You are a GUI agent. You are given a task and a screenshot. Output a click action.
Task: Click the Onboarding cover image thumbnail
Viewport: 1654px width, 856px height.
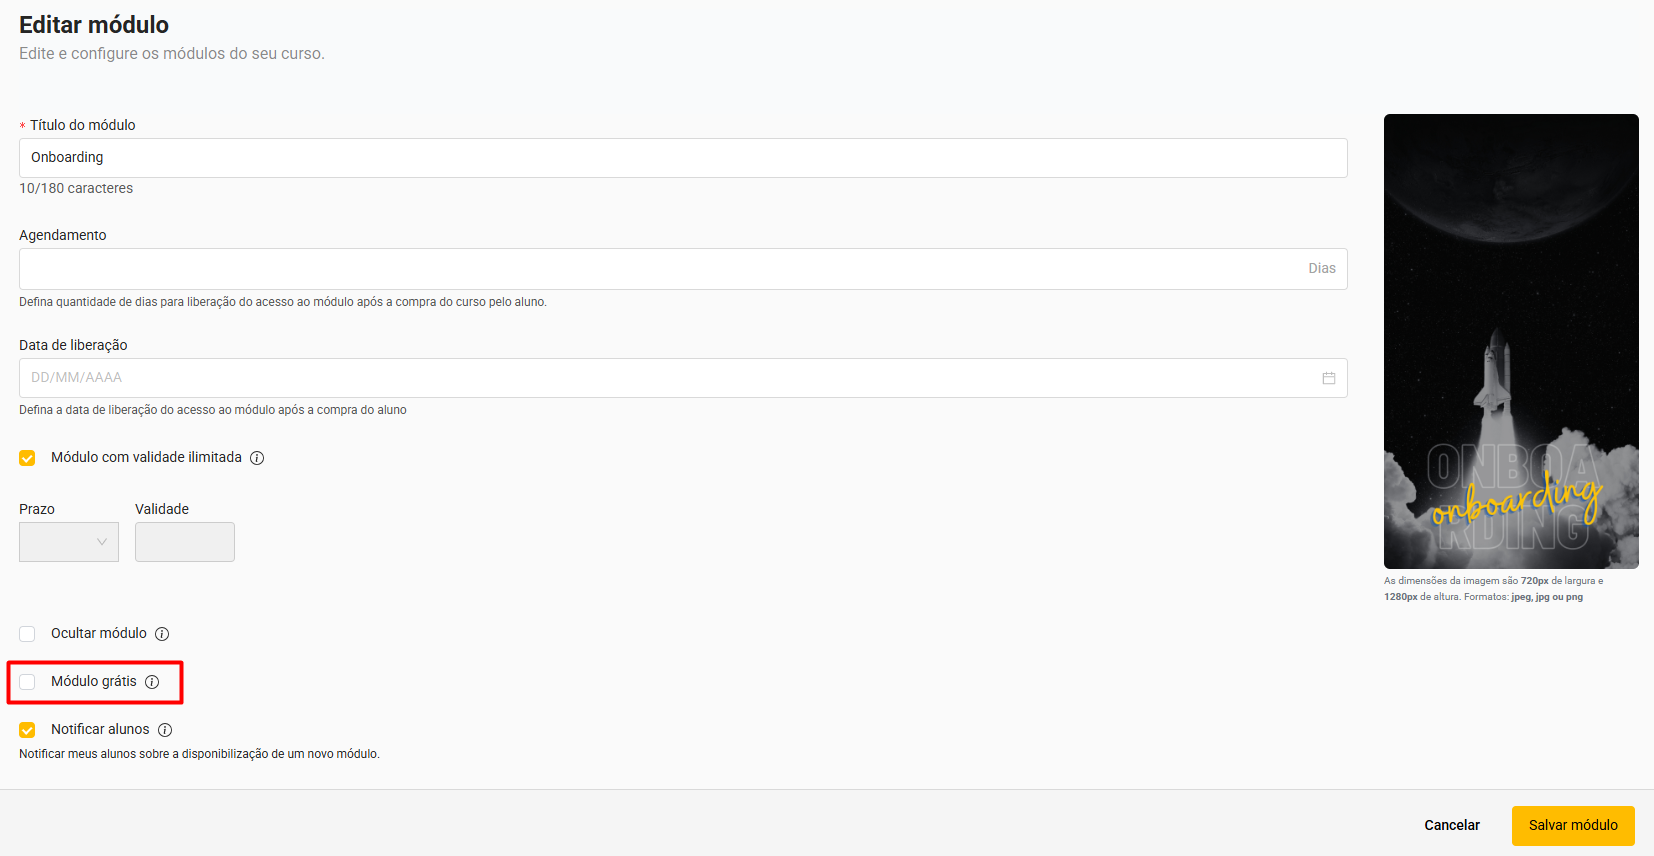(x=1510, y=341)
